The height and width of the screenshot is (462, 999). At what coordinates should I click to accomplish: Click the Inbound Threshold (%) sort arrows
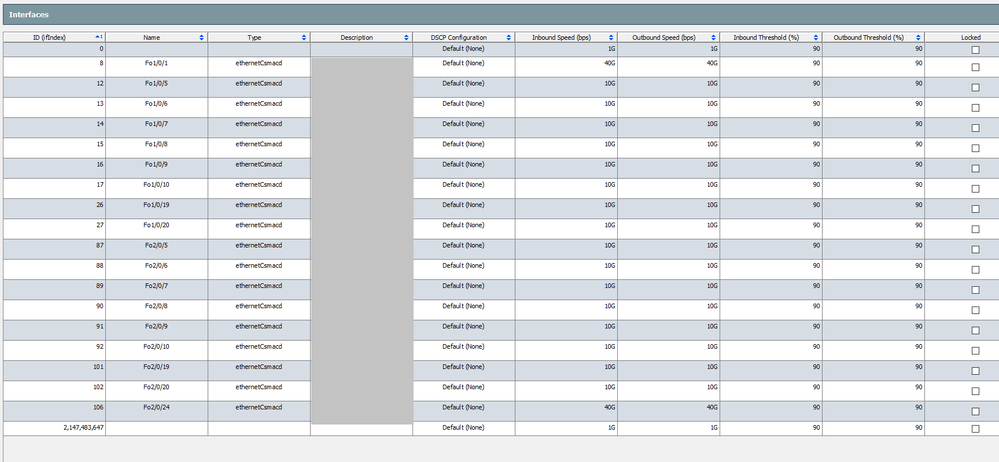(x=816, y=38)
